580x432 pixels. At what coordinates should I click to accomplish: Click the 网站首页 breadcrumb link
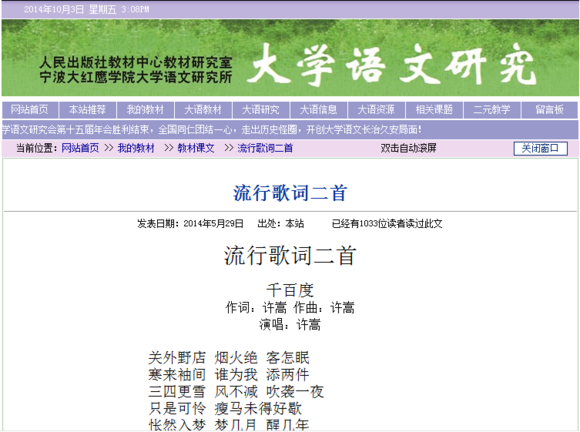pyautogui.click(x=80, y=148)
